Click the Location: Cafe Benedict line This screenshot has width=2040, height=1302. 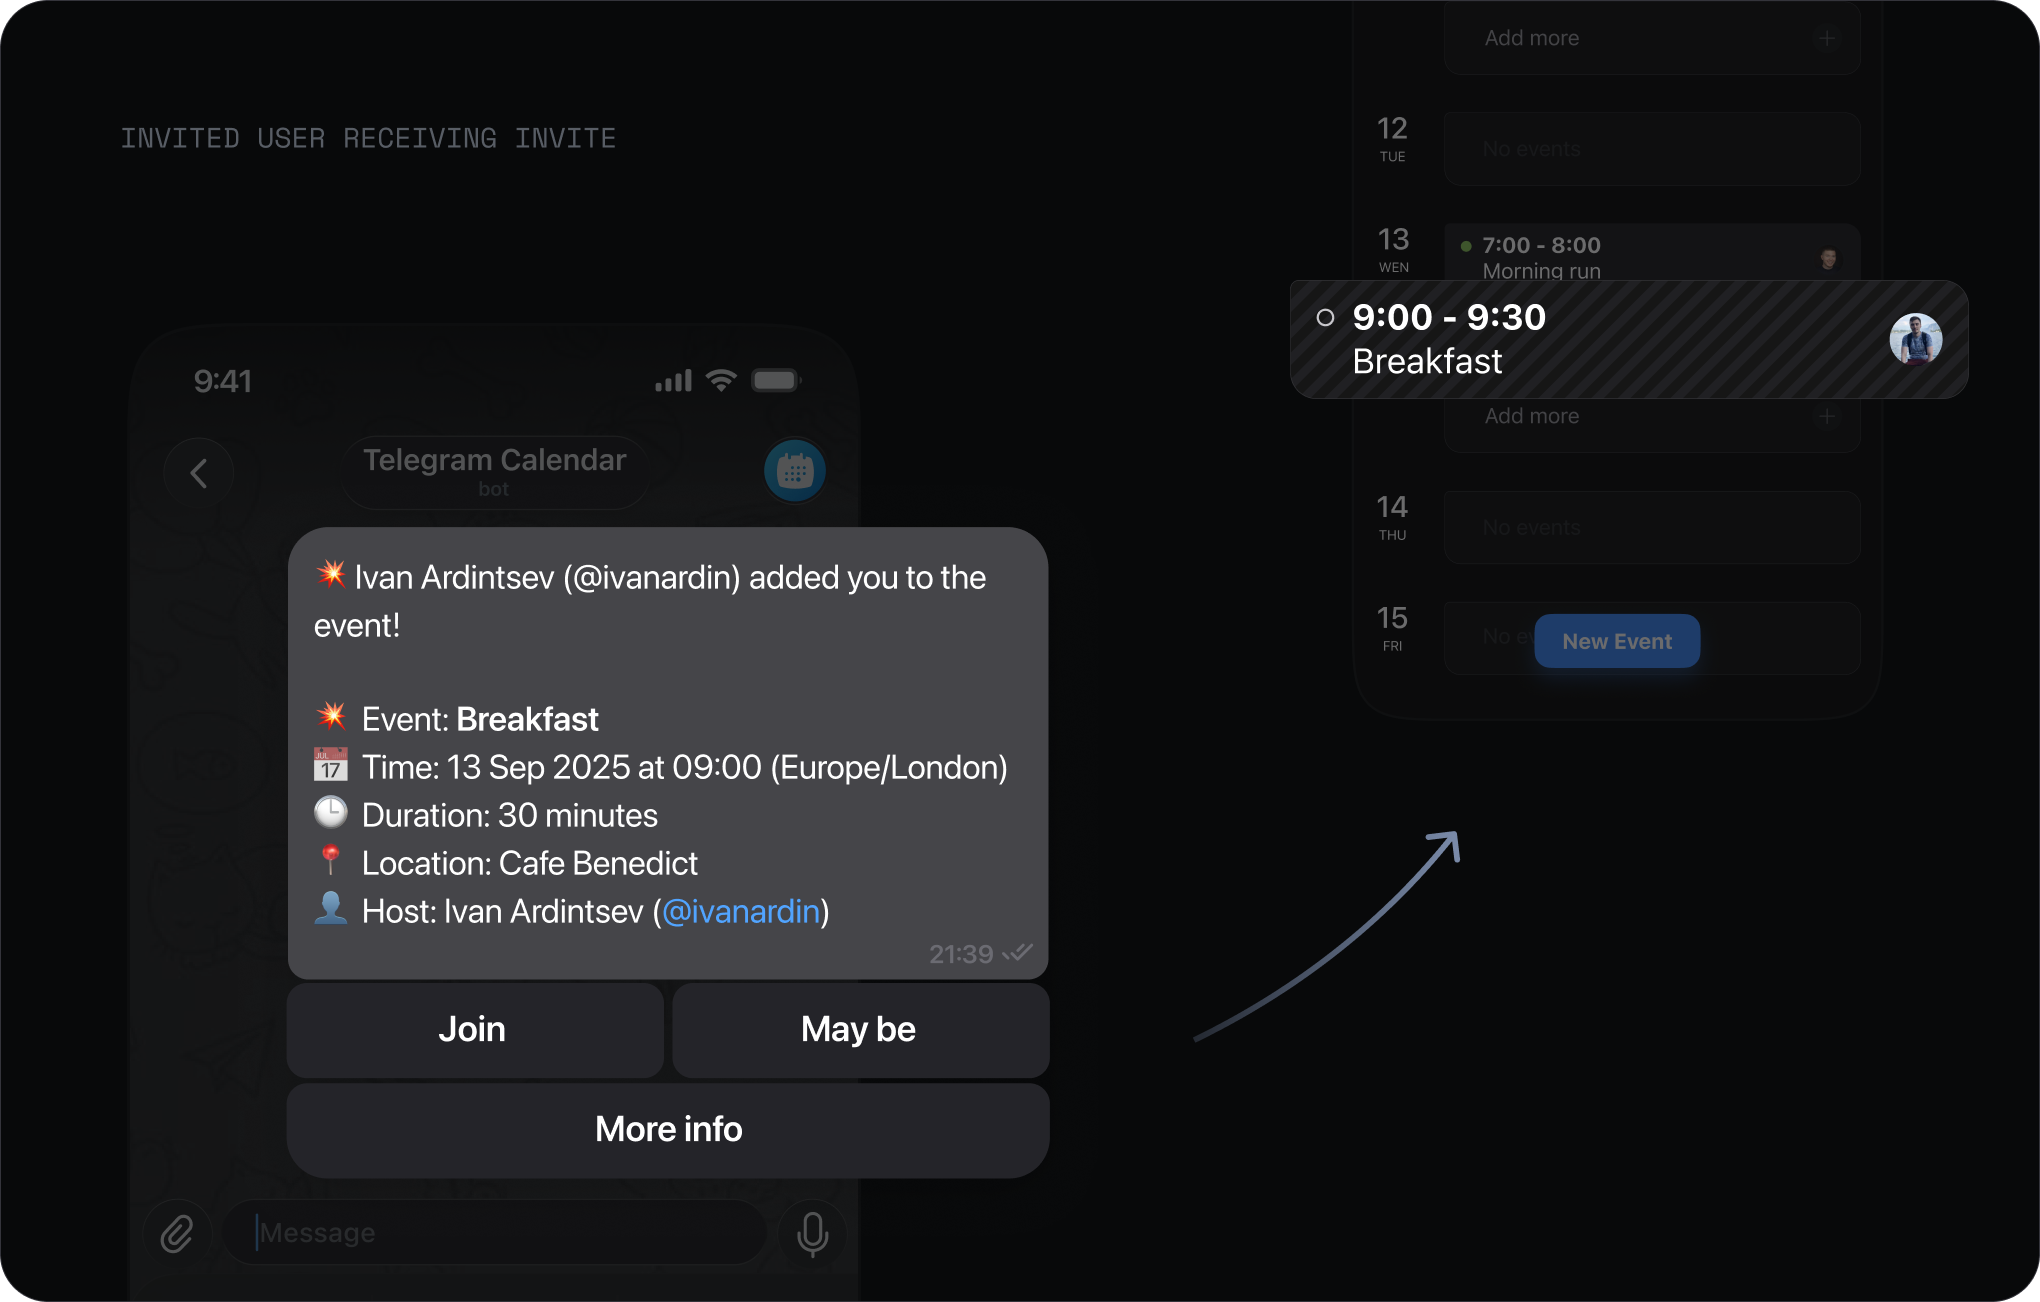505,863
